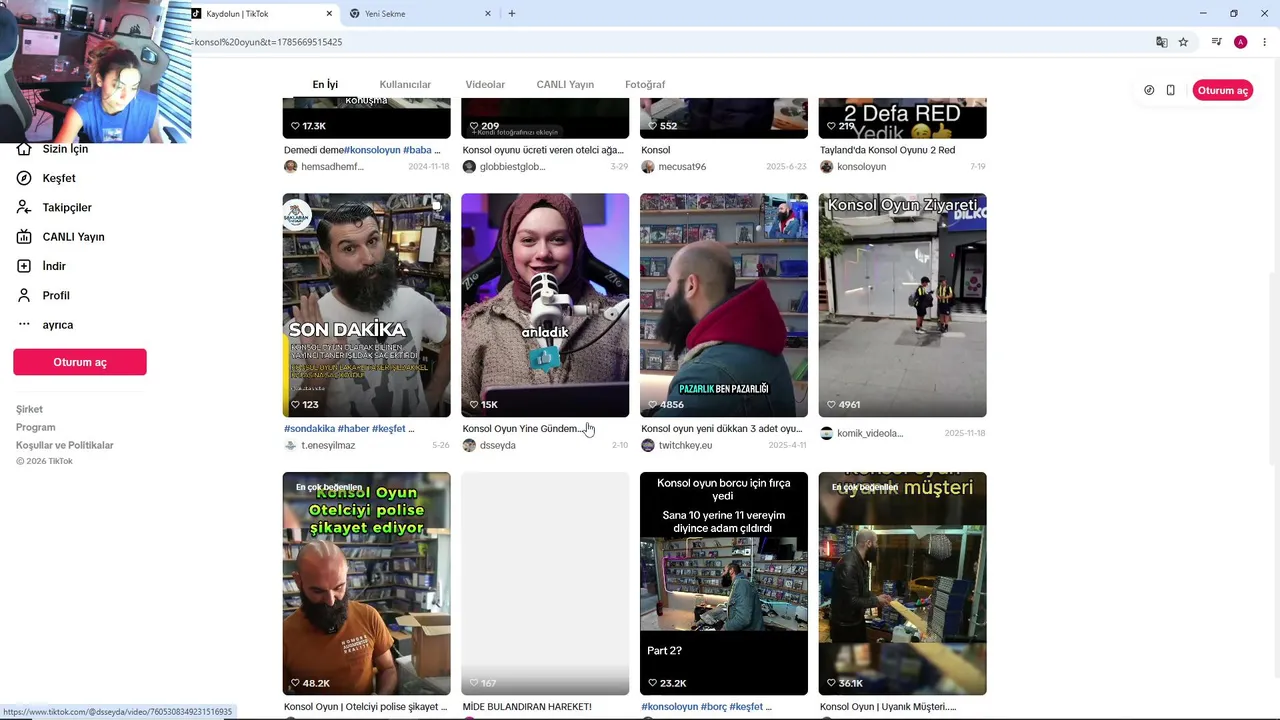Click the İndir plus icon in sidebar

[x=24, y=266]
